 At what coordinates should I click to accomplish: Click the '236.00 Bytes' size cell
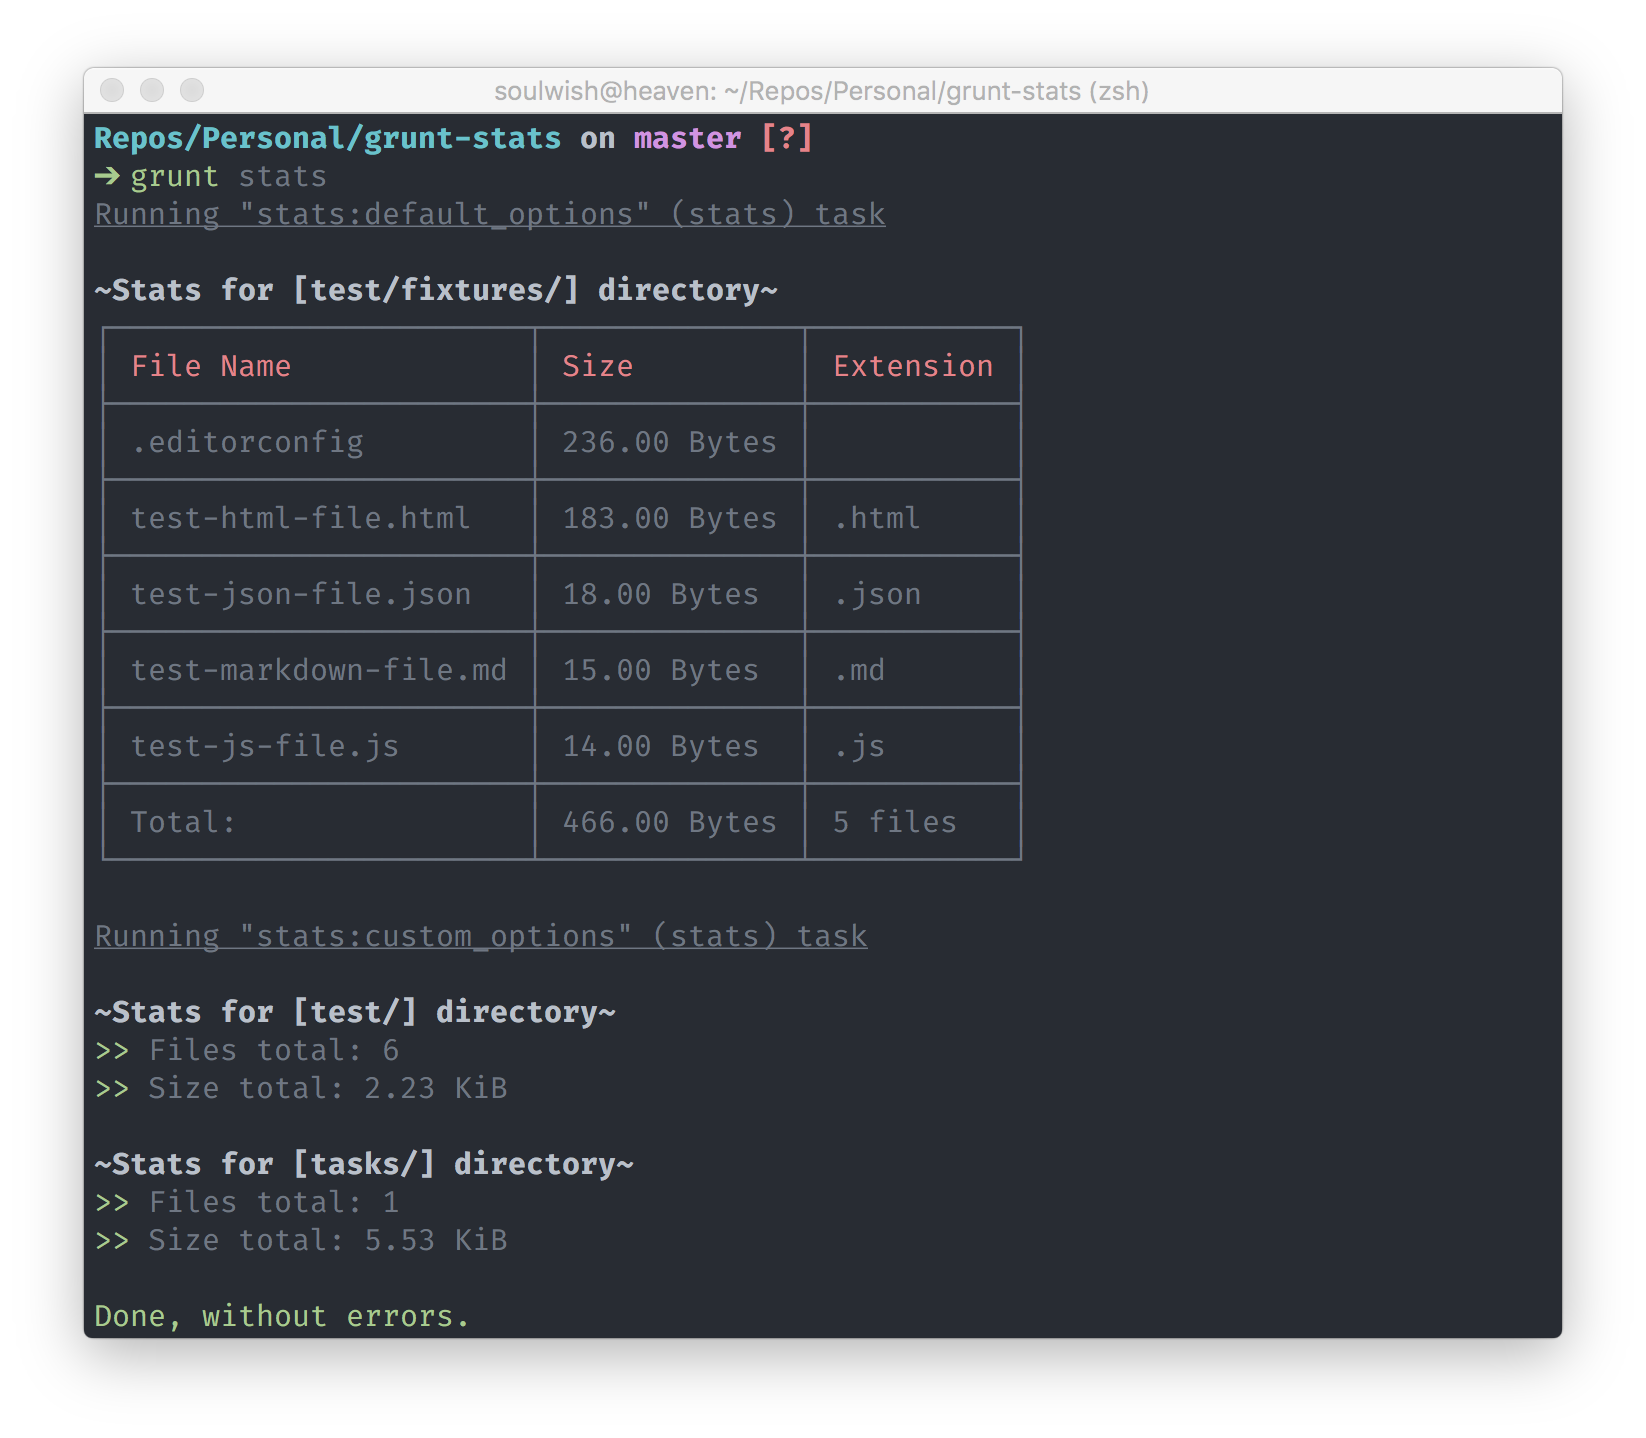point(669,442)
